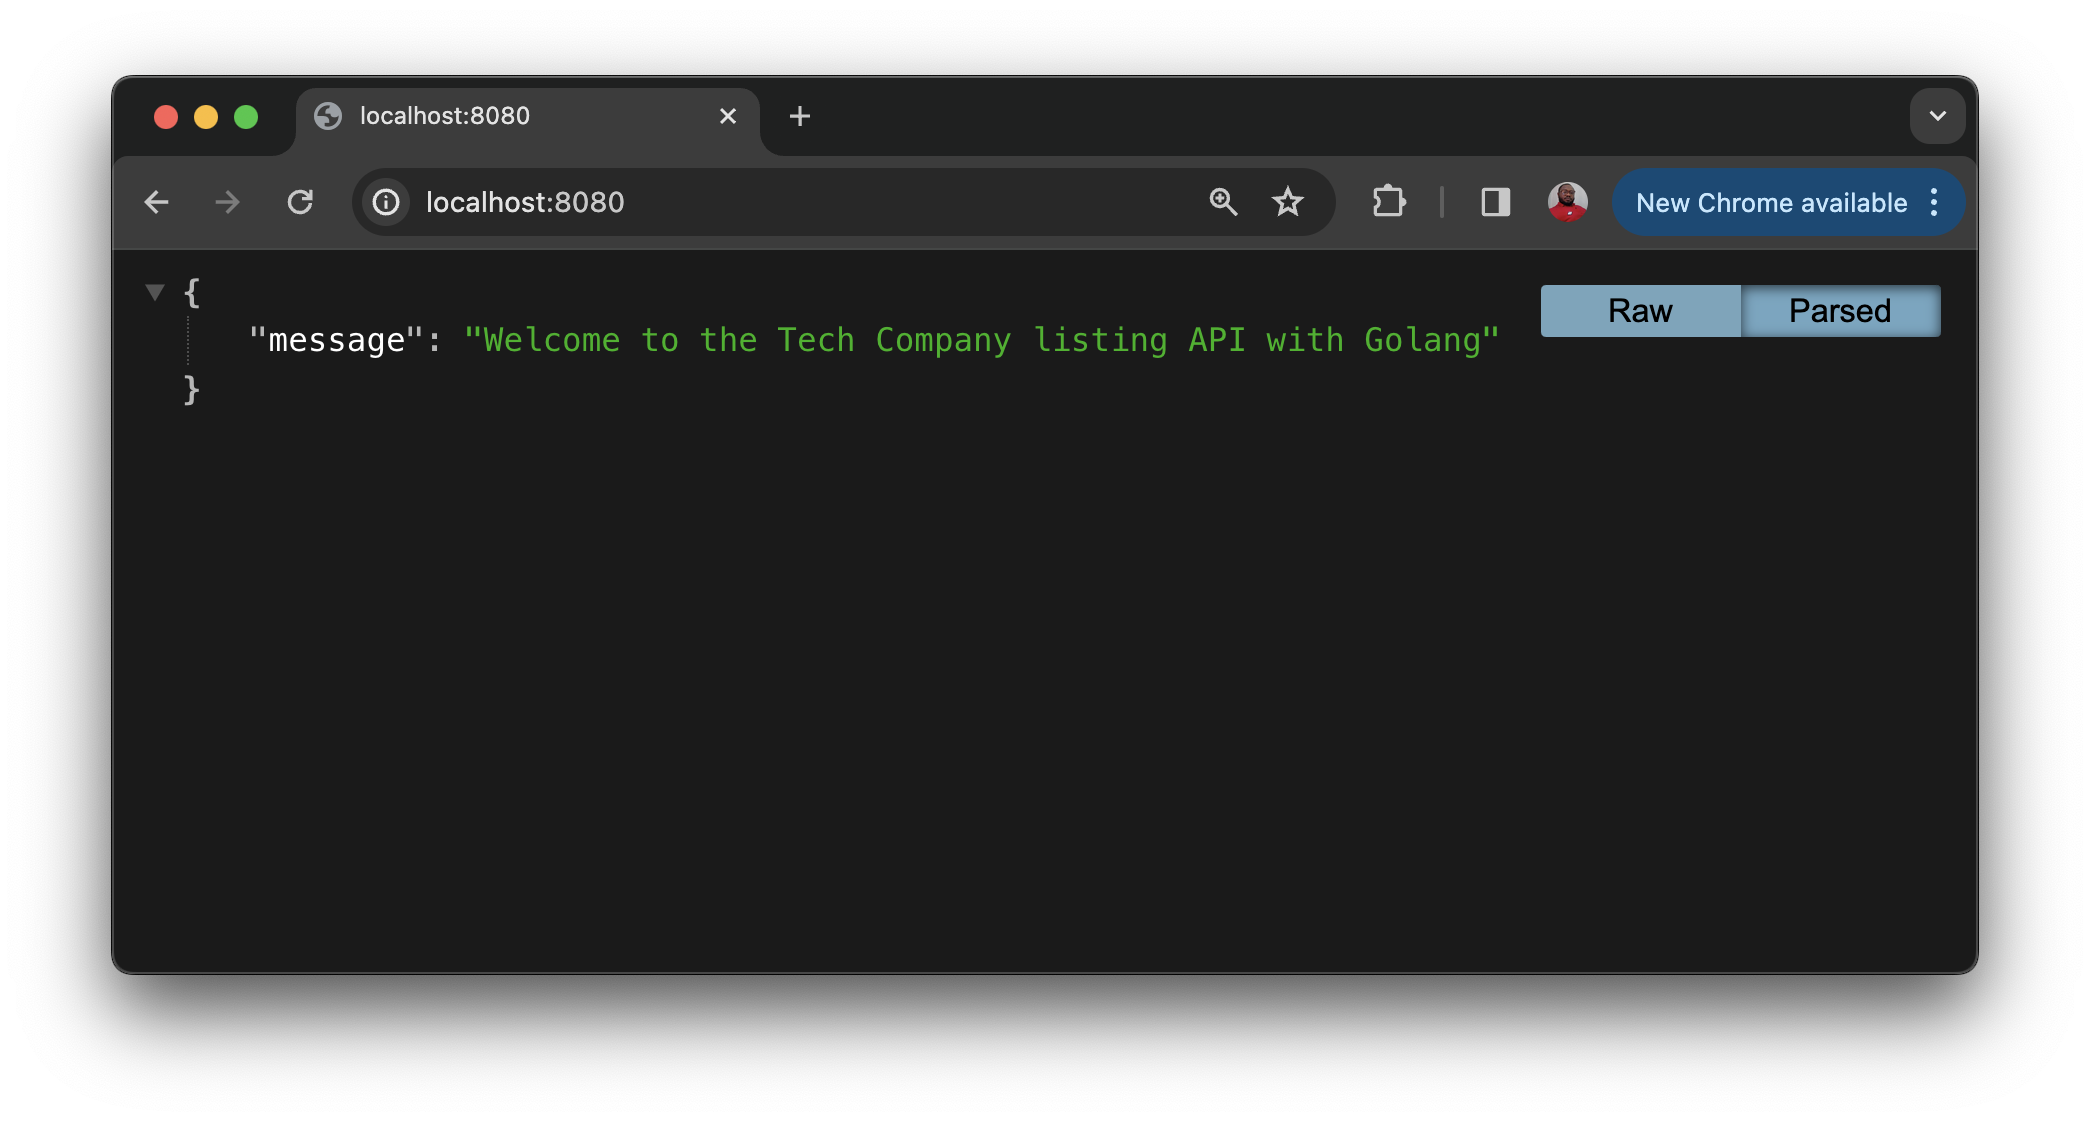Image resolution: width=2090 pixels, height=1122 pixels.
Task: Click the back navigation arrow
Action: click(x=157, y=202)
